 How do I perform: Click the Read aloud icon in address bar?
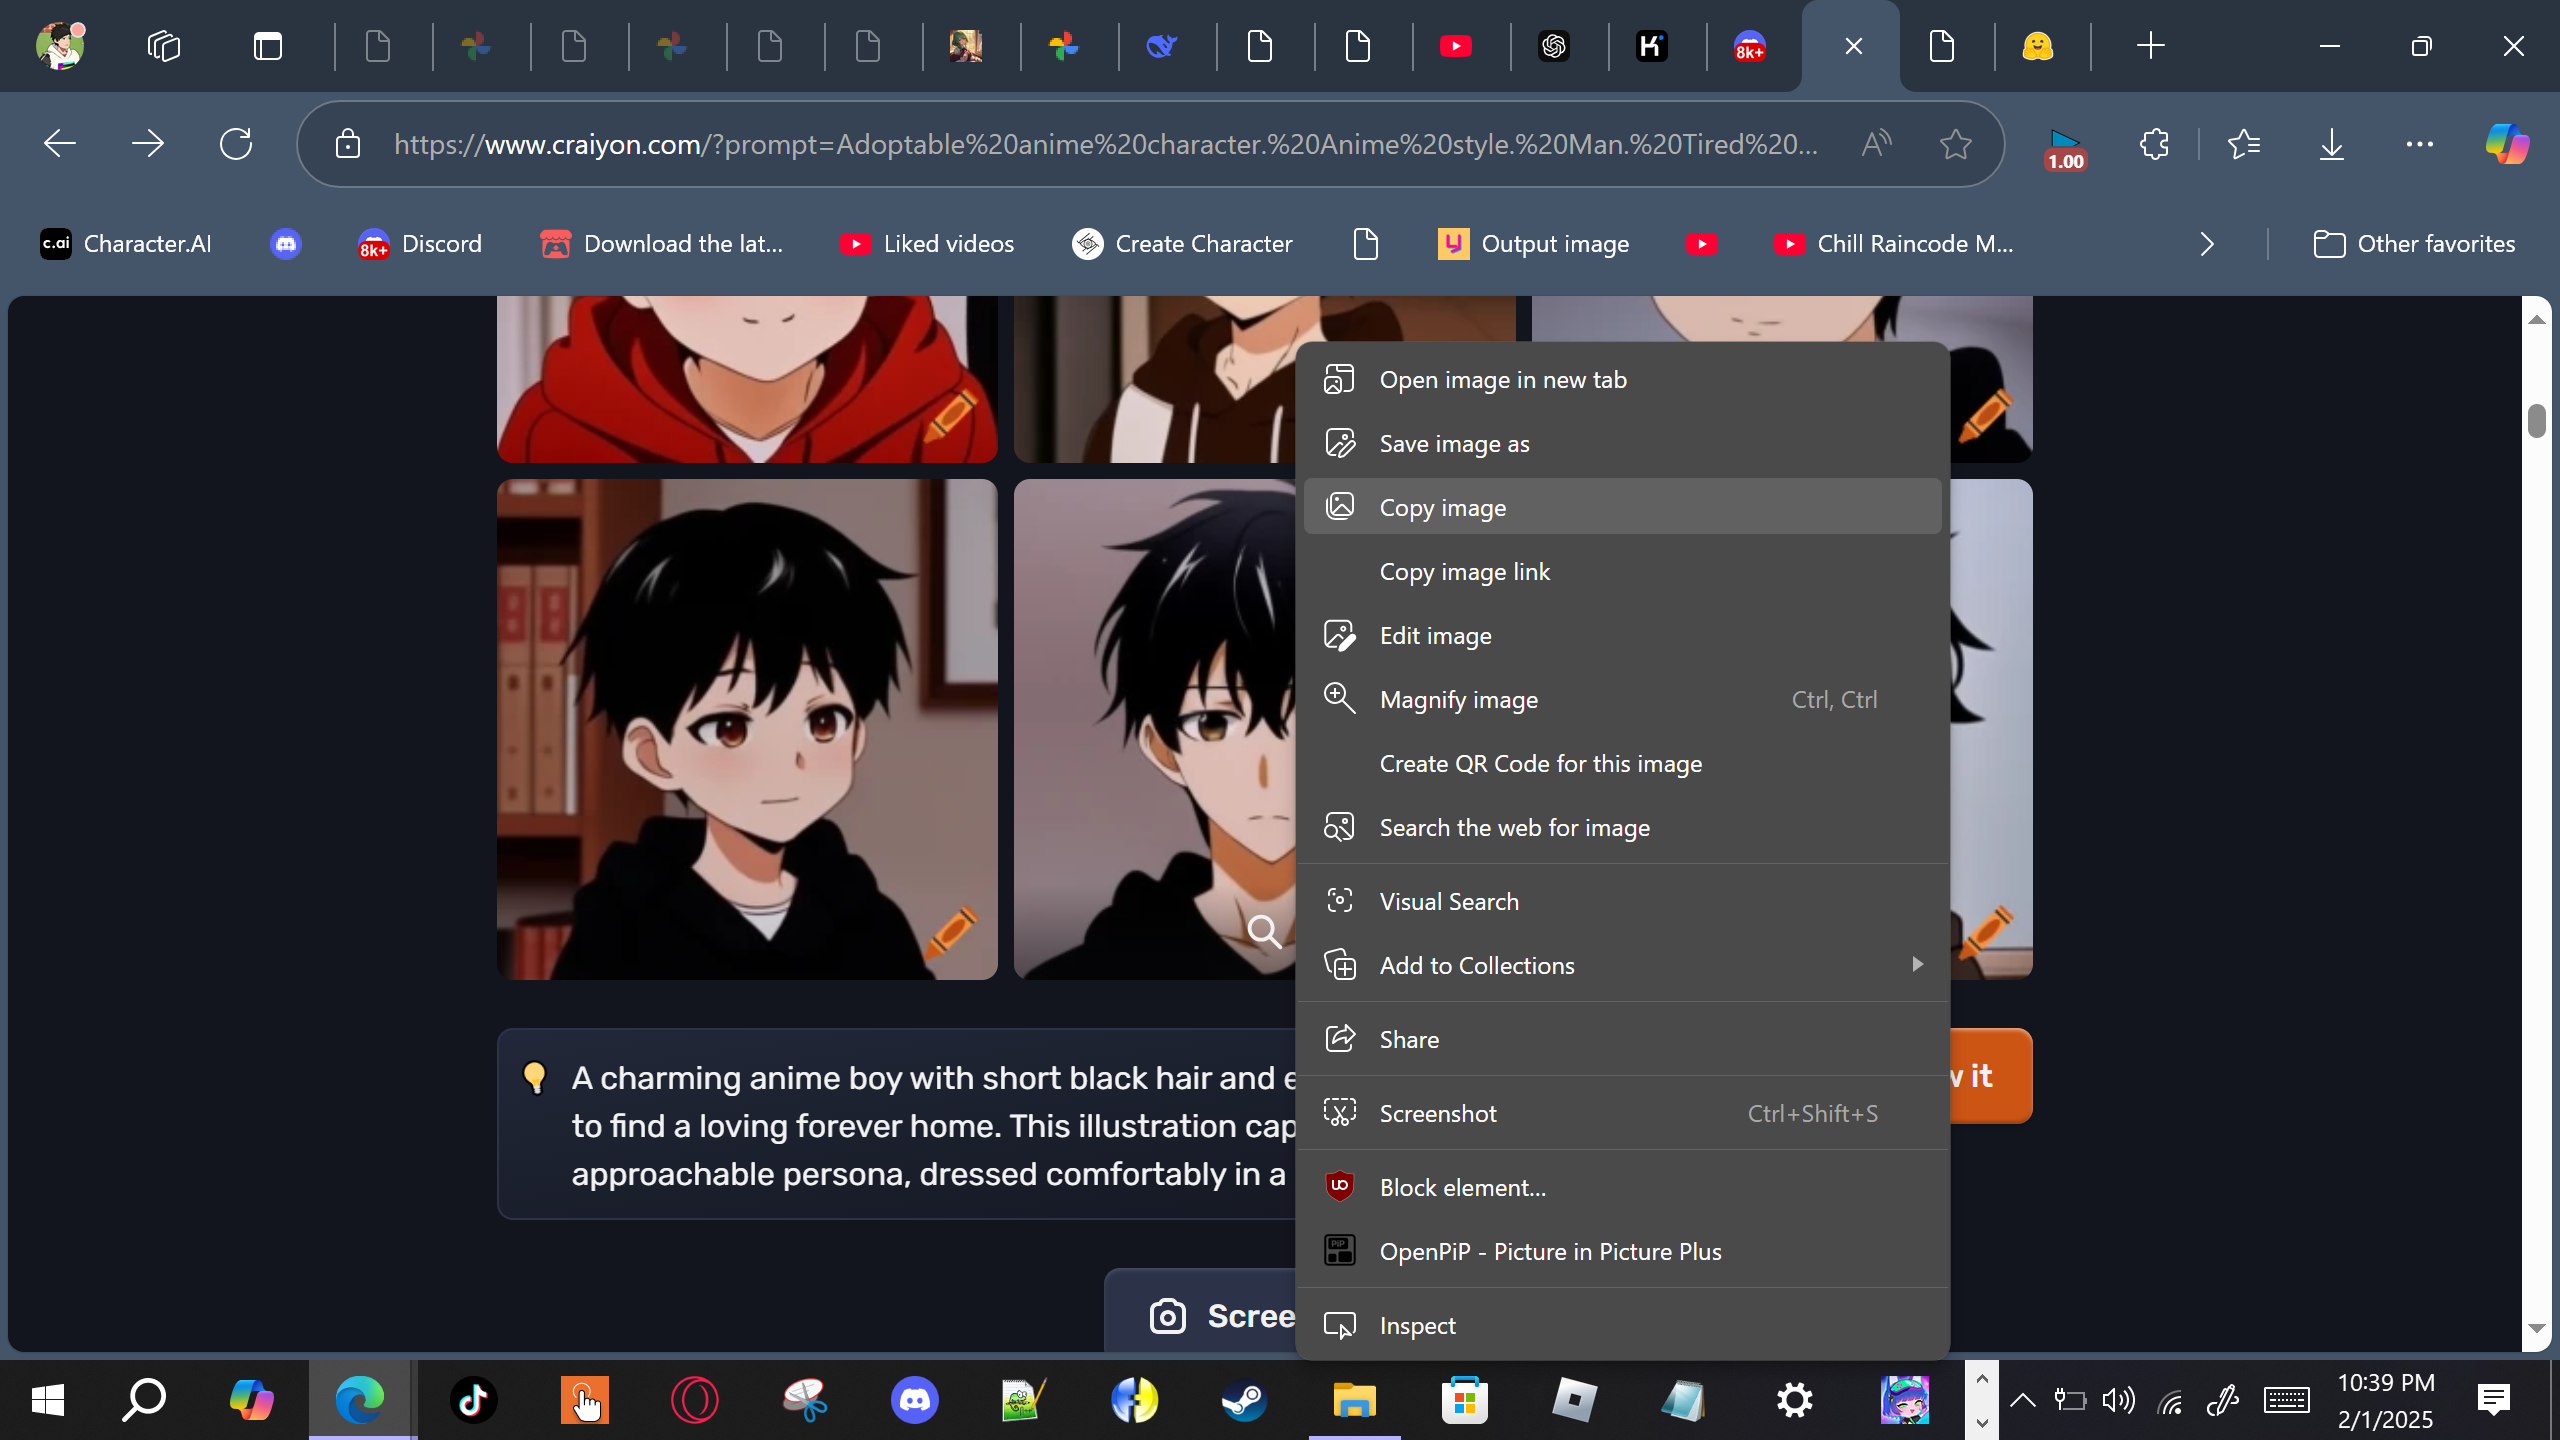1876,144
